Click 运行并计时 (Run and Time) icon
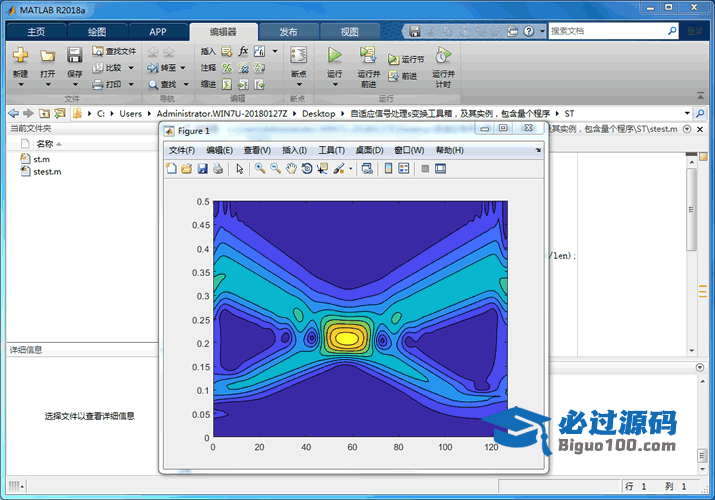This screenshot has width=715, height=500. tap(443, 55)
